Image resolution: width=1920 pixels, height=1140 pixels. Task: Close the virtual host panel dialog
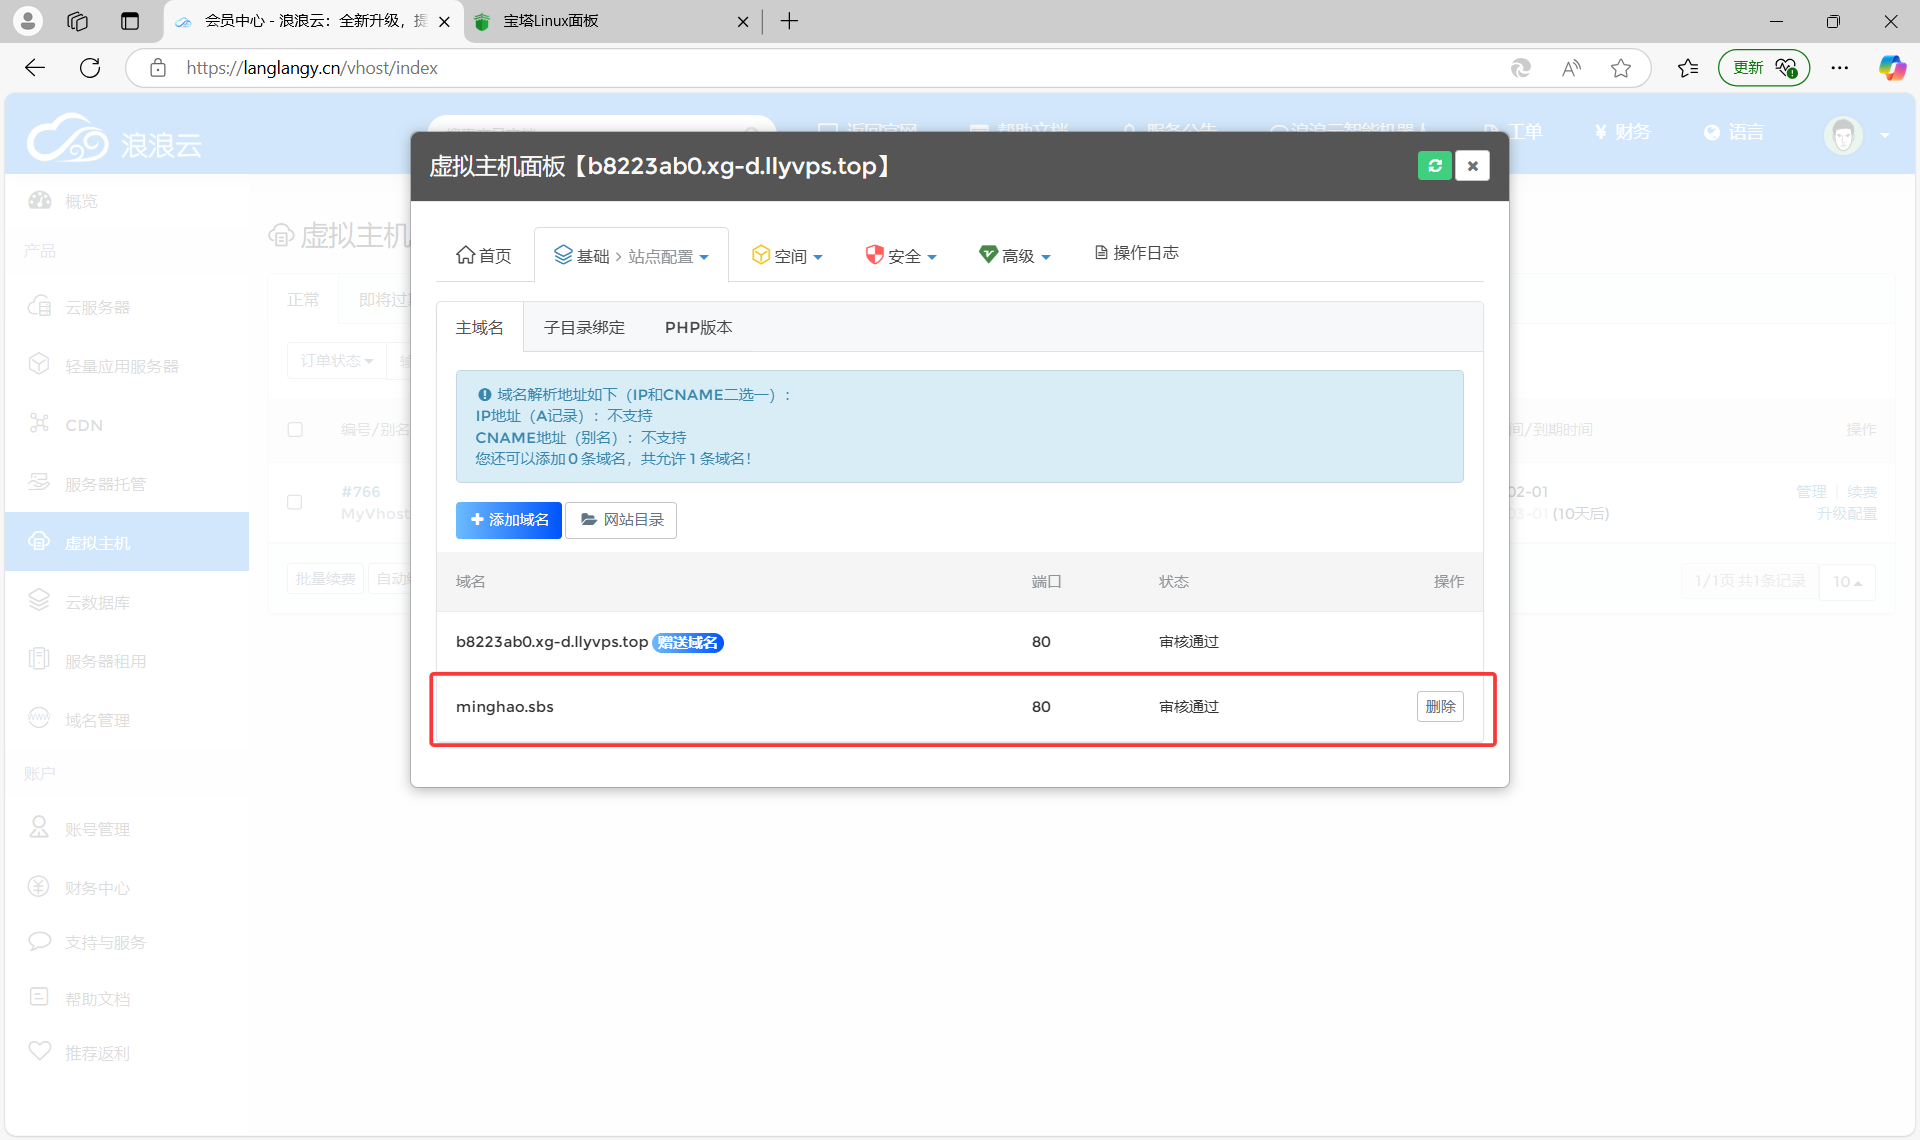pos(1472,166)
